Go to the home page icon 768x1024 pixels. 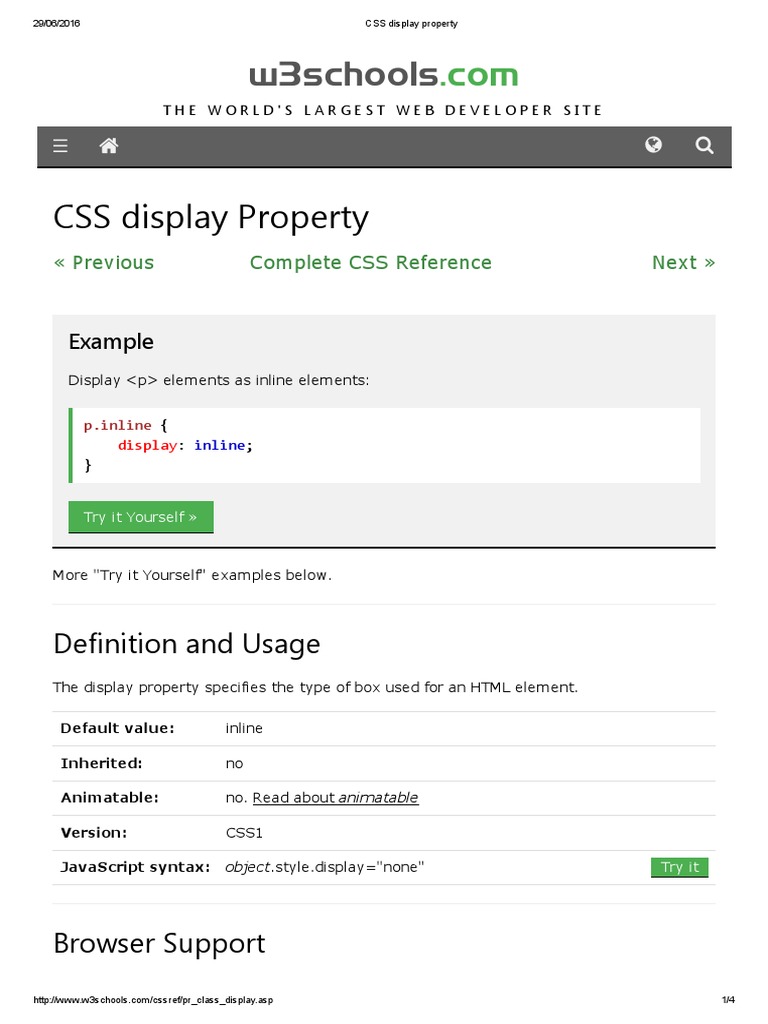[109, 146]
